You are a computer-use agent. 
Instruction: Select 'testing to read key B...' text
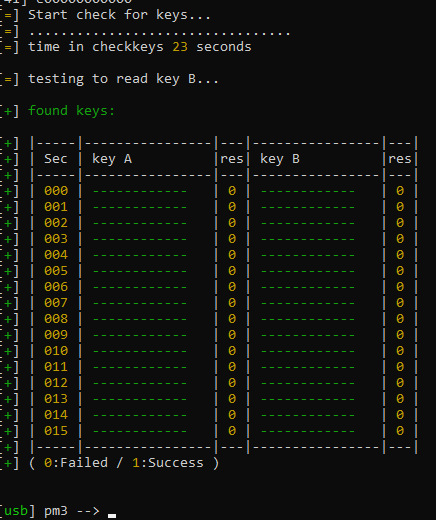tap(123, 79)
